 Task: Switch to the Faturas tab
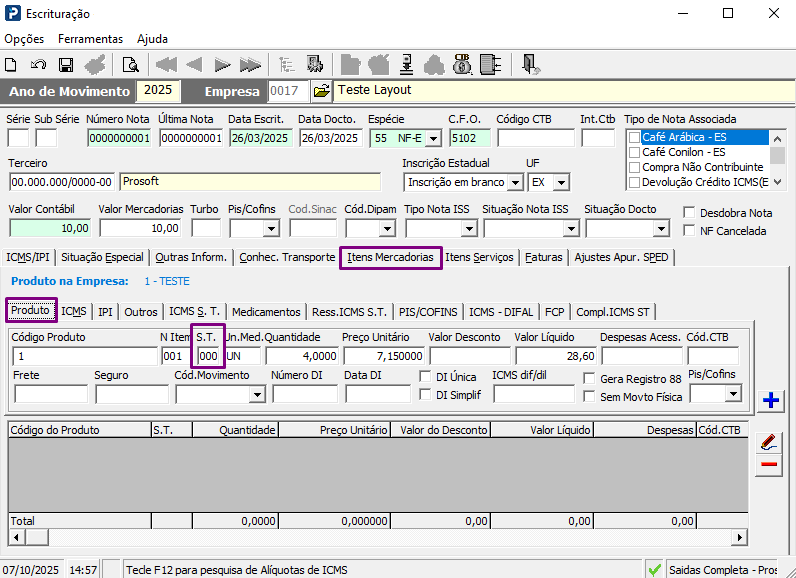tap(543, 257)
